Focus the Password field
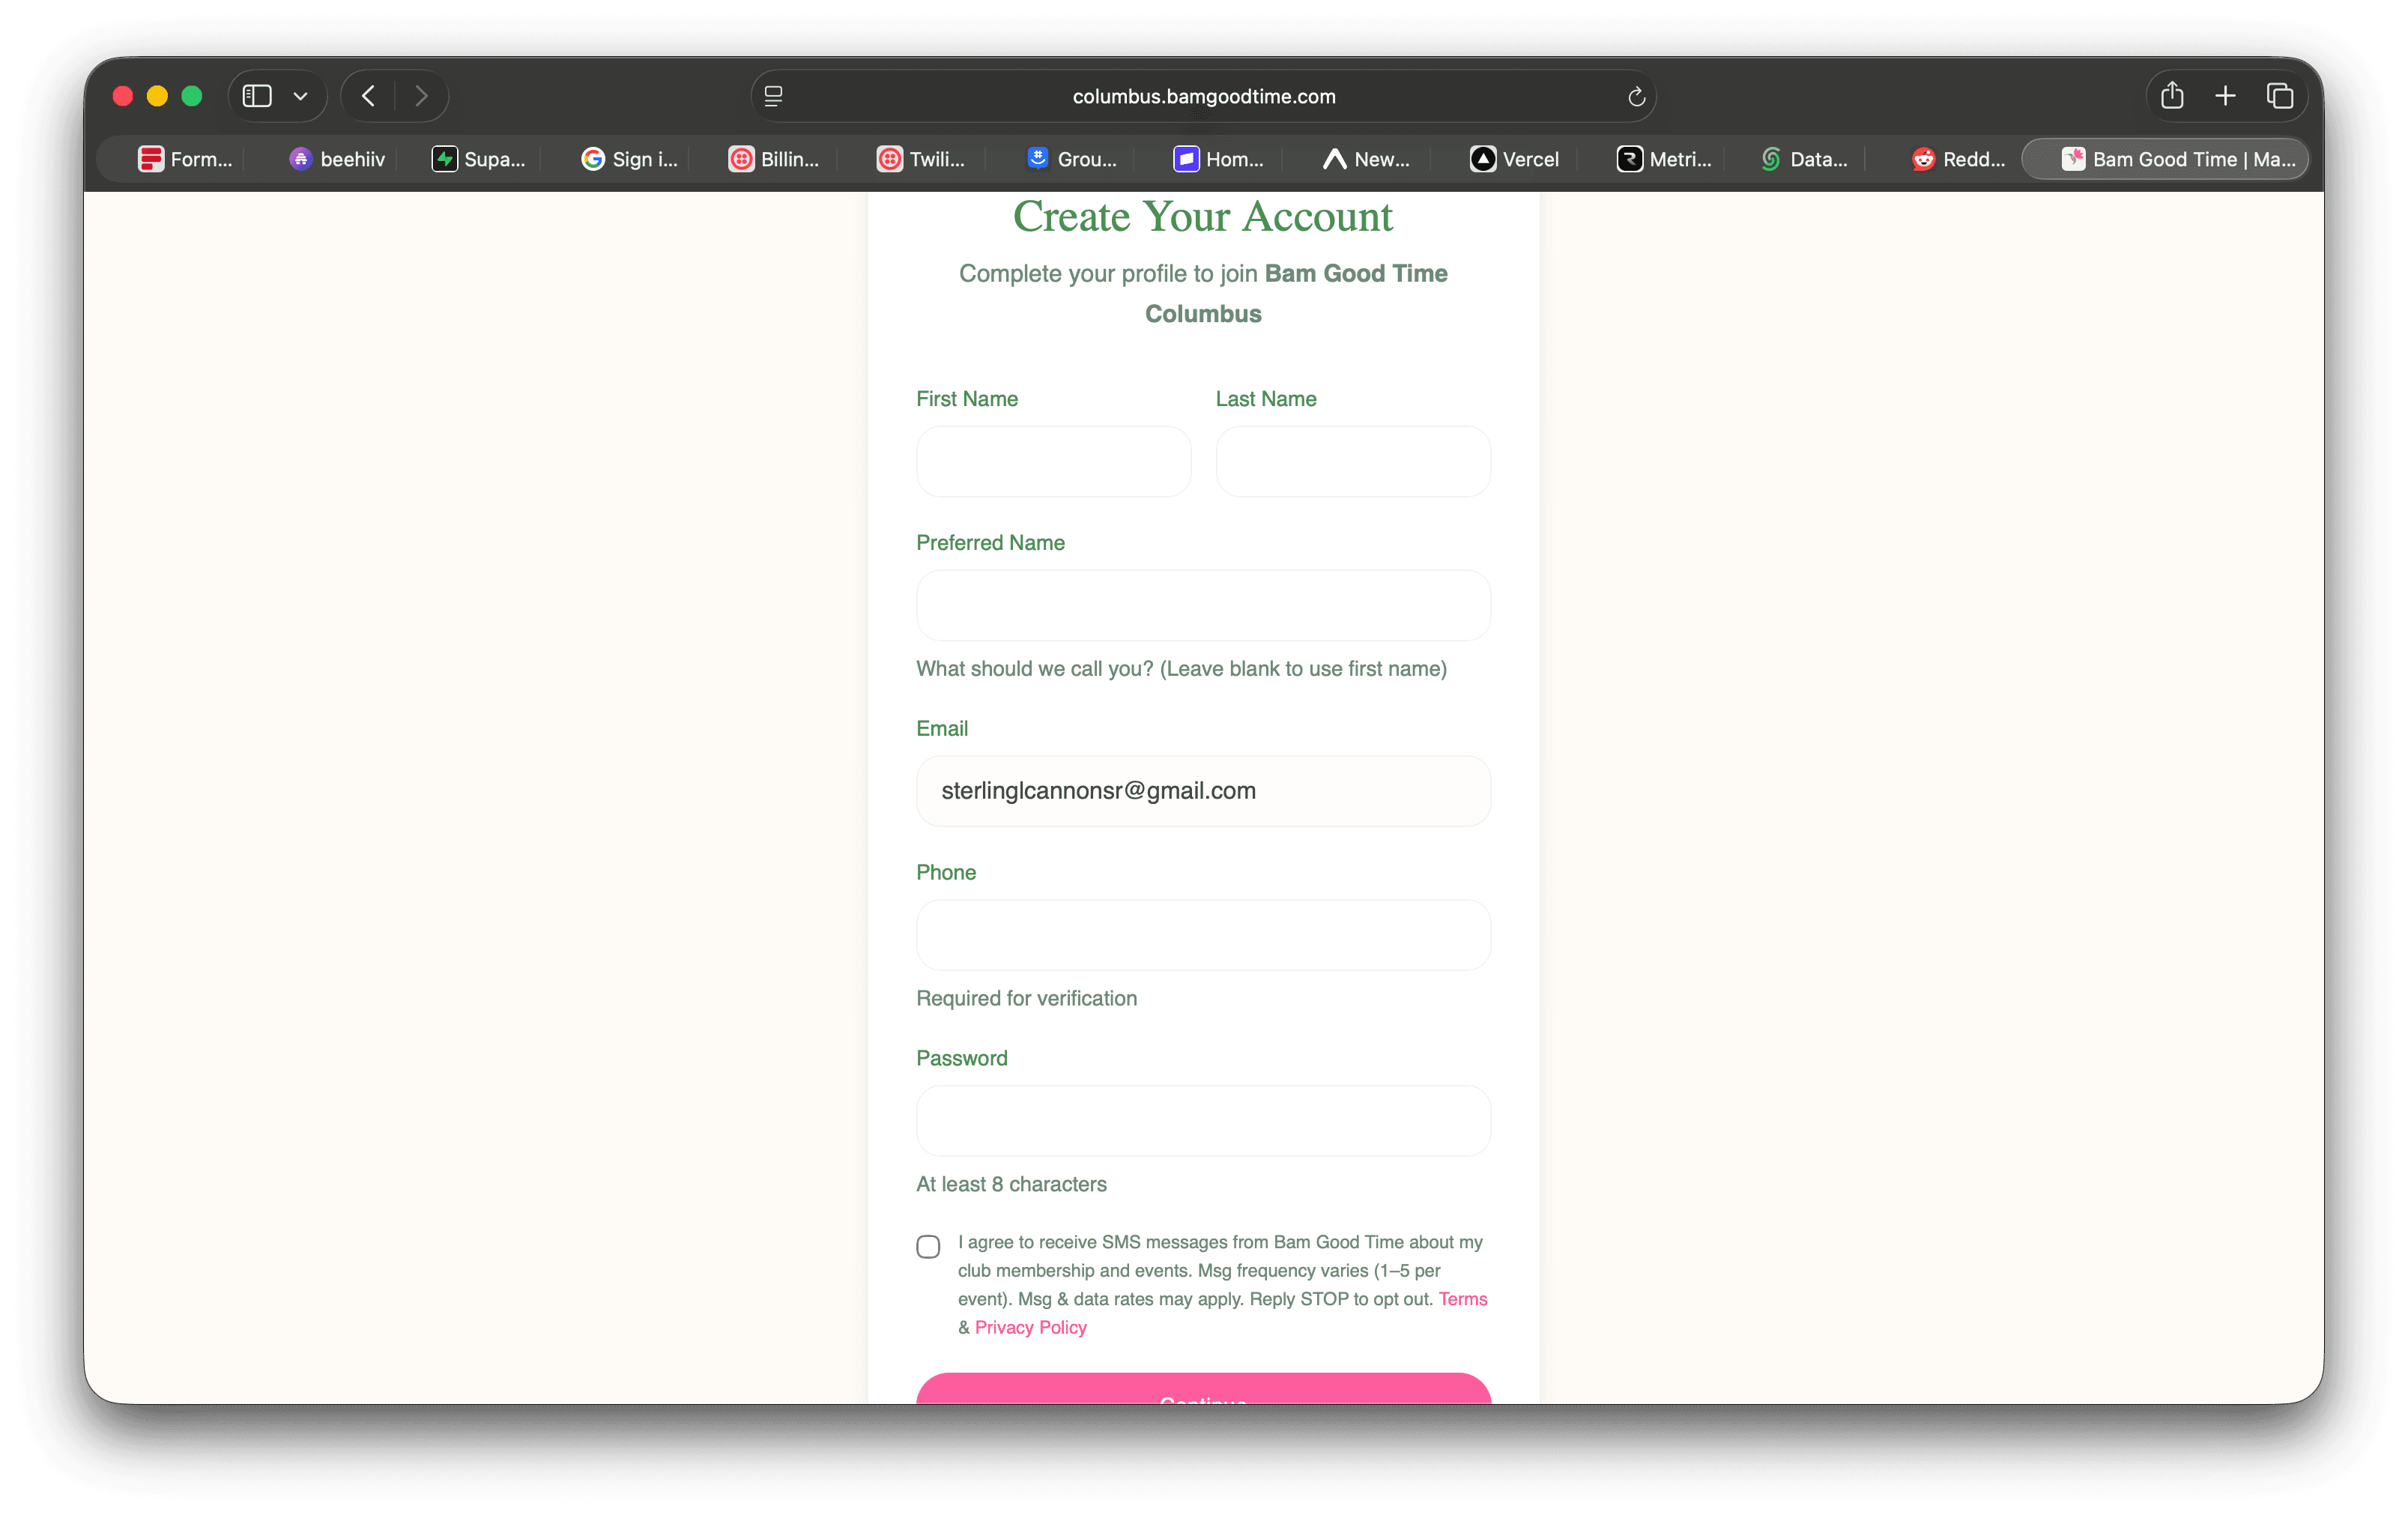Viewport: 2408px width, 1515px height. (1203, 1121)
